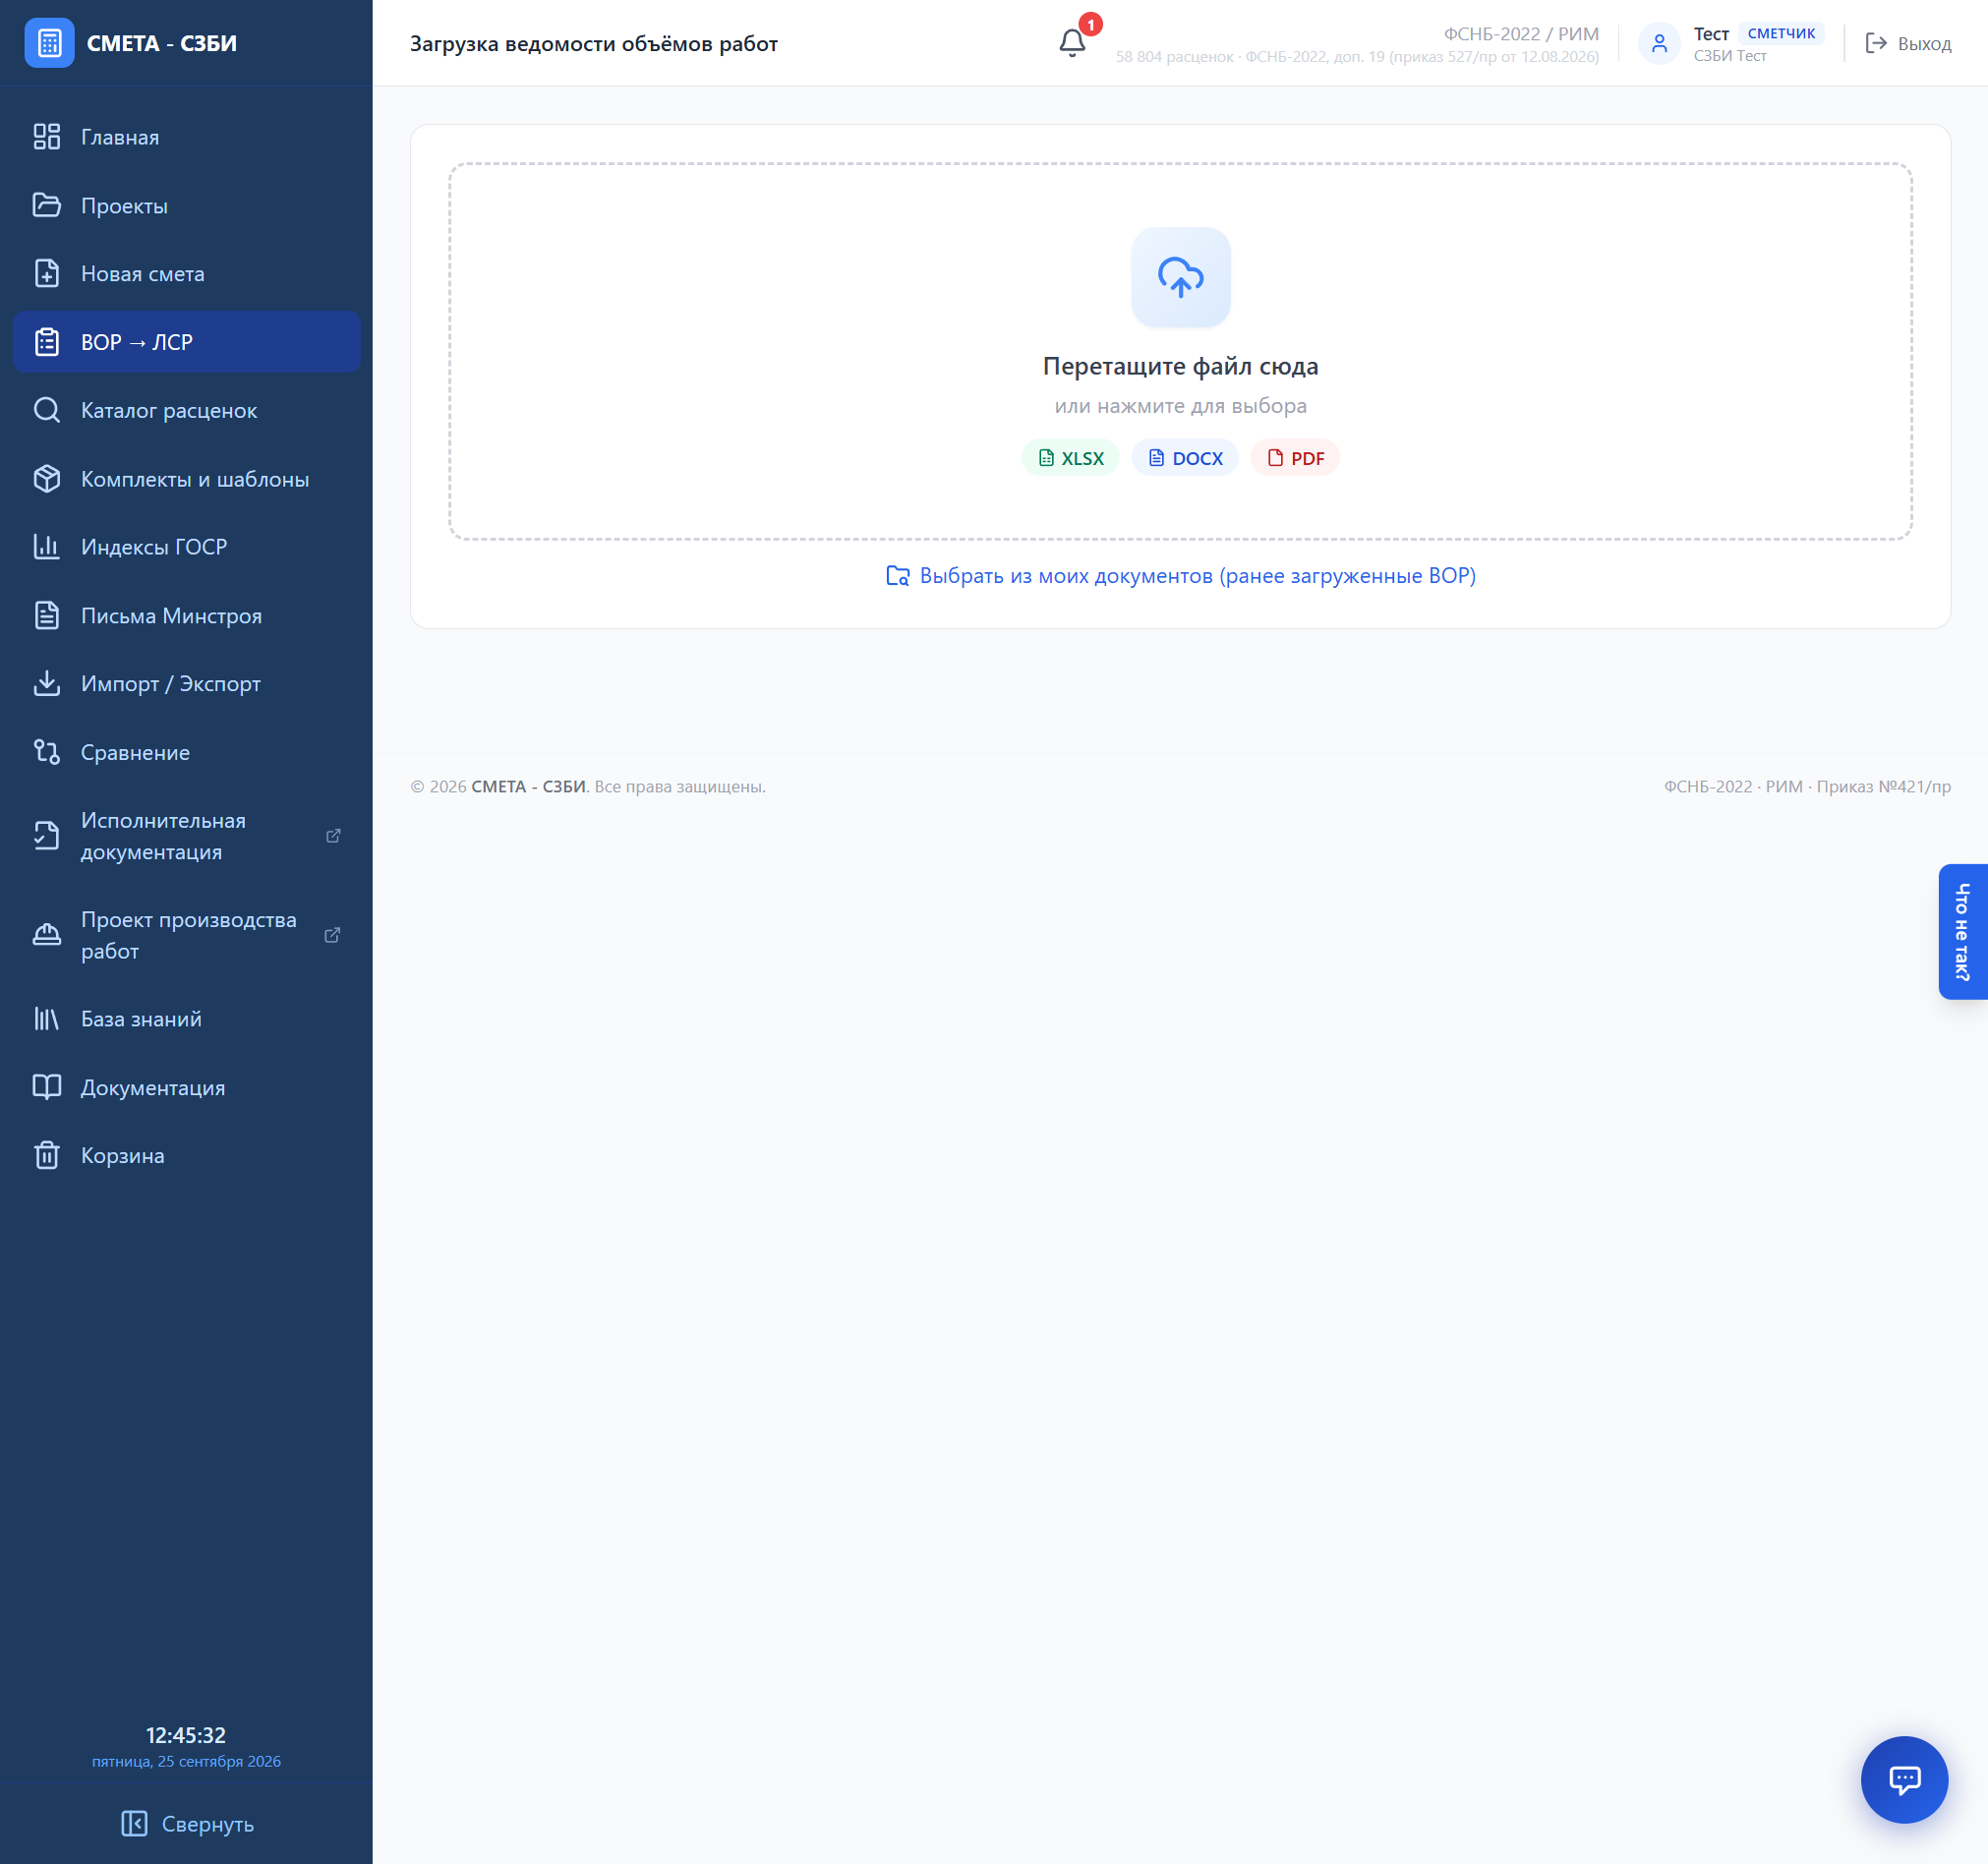This screenshot has height=1864, width=1988.
Task: Click the DOCX format badge
Action: (1184, 458)
